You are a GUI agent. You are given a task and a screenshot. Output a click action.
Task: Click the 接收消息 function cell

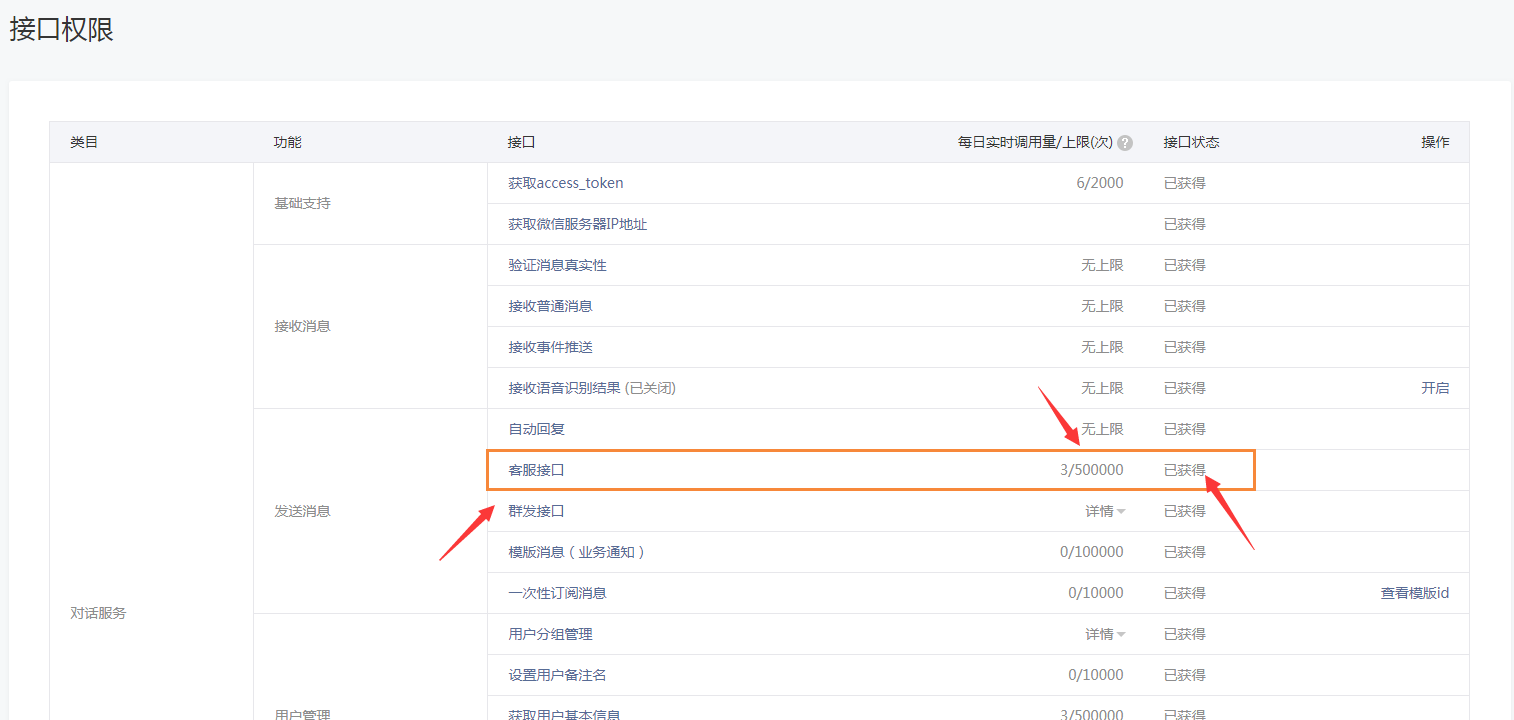302,326
